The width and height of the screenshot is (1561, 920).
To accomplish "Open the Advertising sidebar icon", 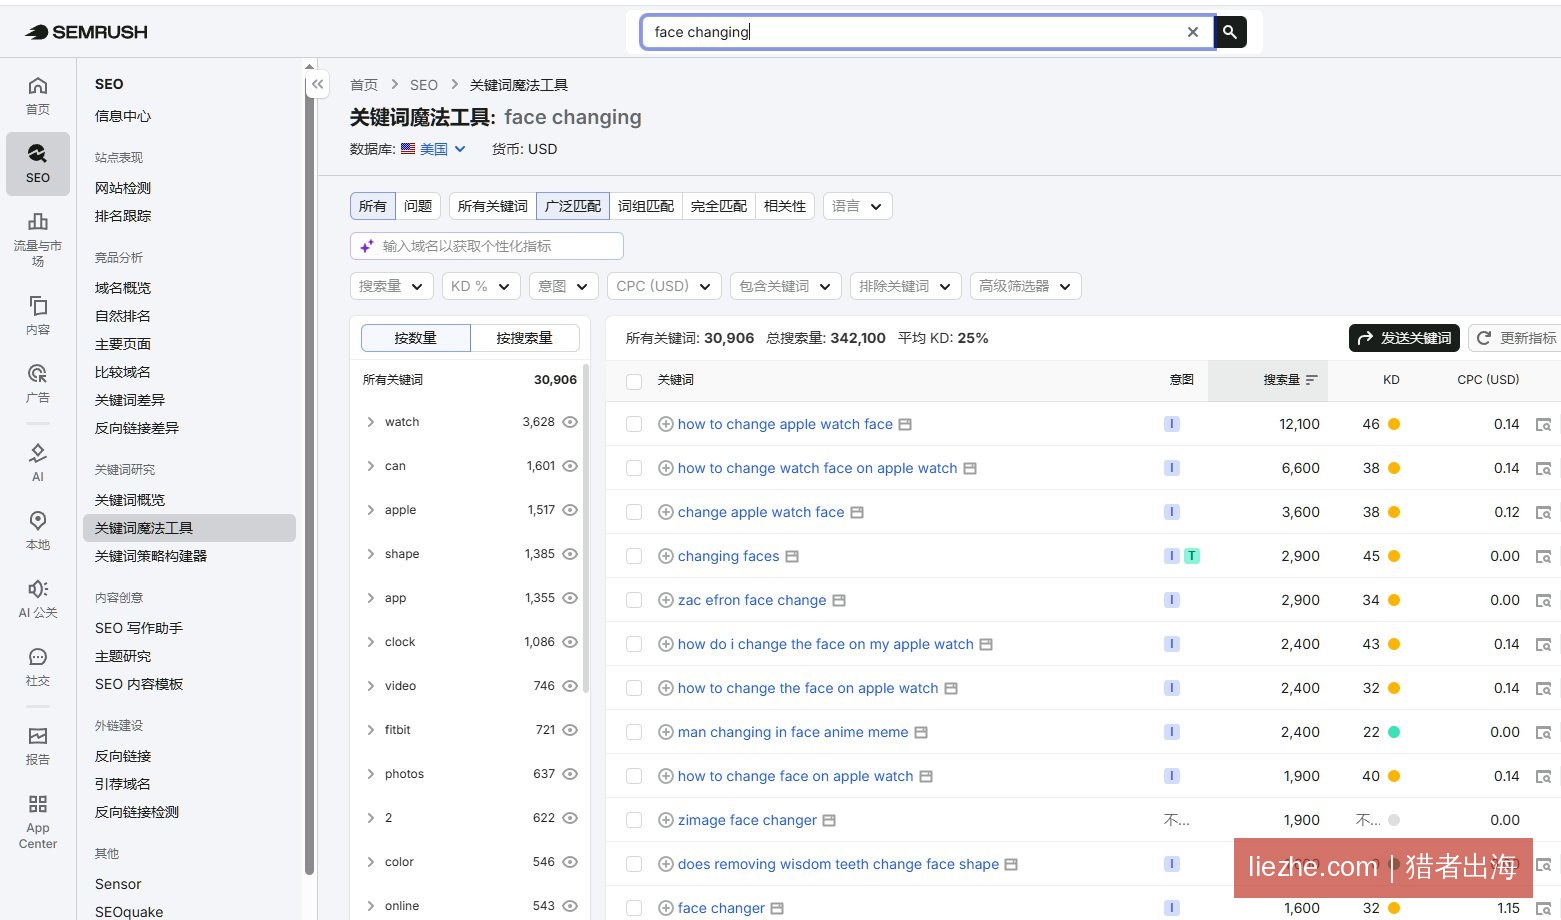I will 38,383.
